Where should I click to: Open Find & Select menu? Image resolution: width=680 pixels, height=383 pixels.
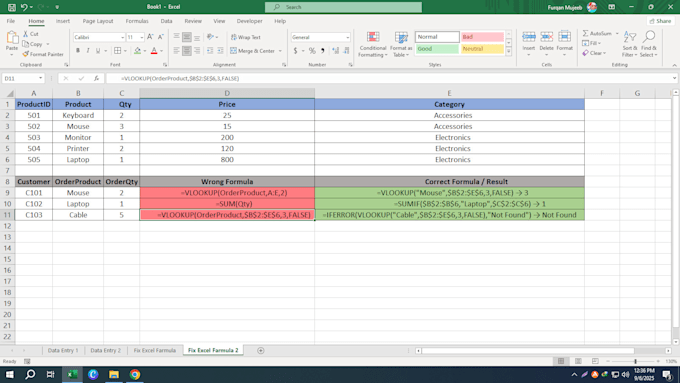pyautogui.click(x=649, y=44)
